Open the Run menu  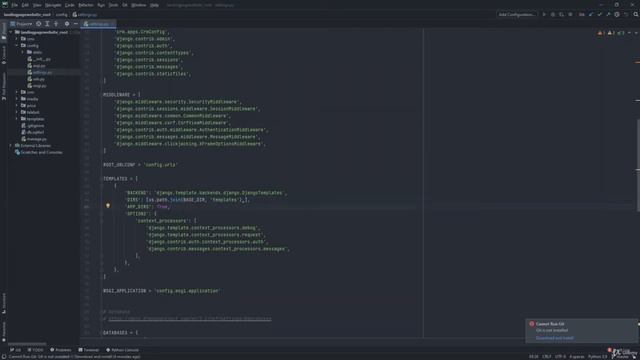pos(101,5)
